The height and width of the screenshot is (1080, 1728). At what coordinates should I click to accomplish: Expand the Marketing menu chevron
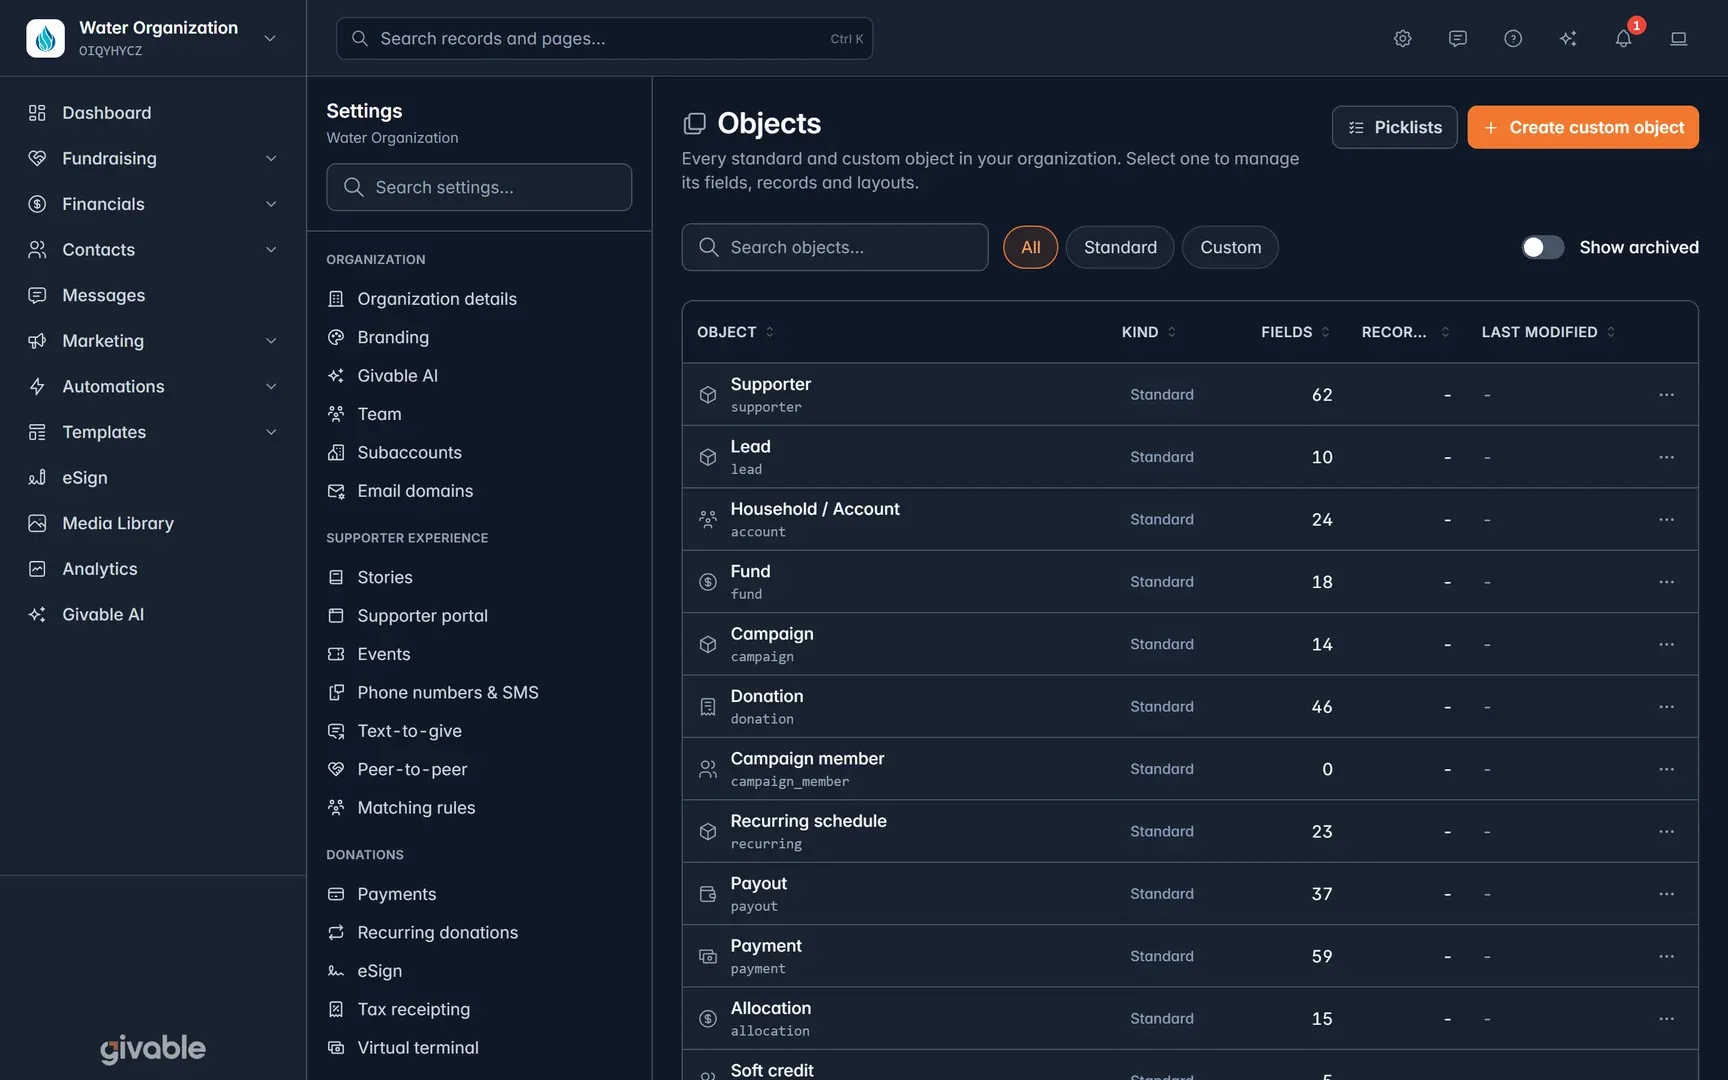coord(271,341)
